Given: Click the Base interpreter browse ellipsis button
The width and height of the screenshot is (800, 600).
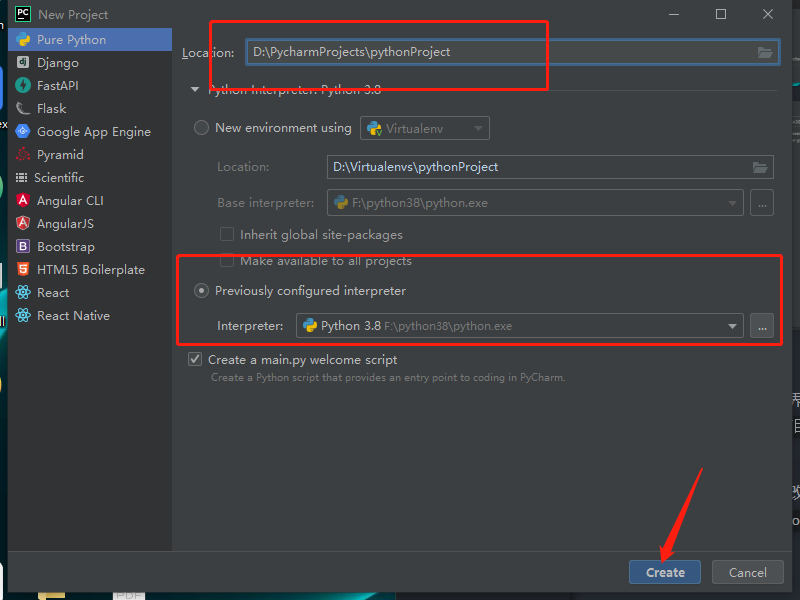Looking at the screenshot, I should click(762, 203).
